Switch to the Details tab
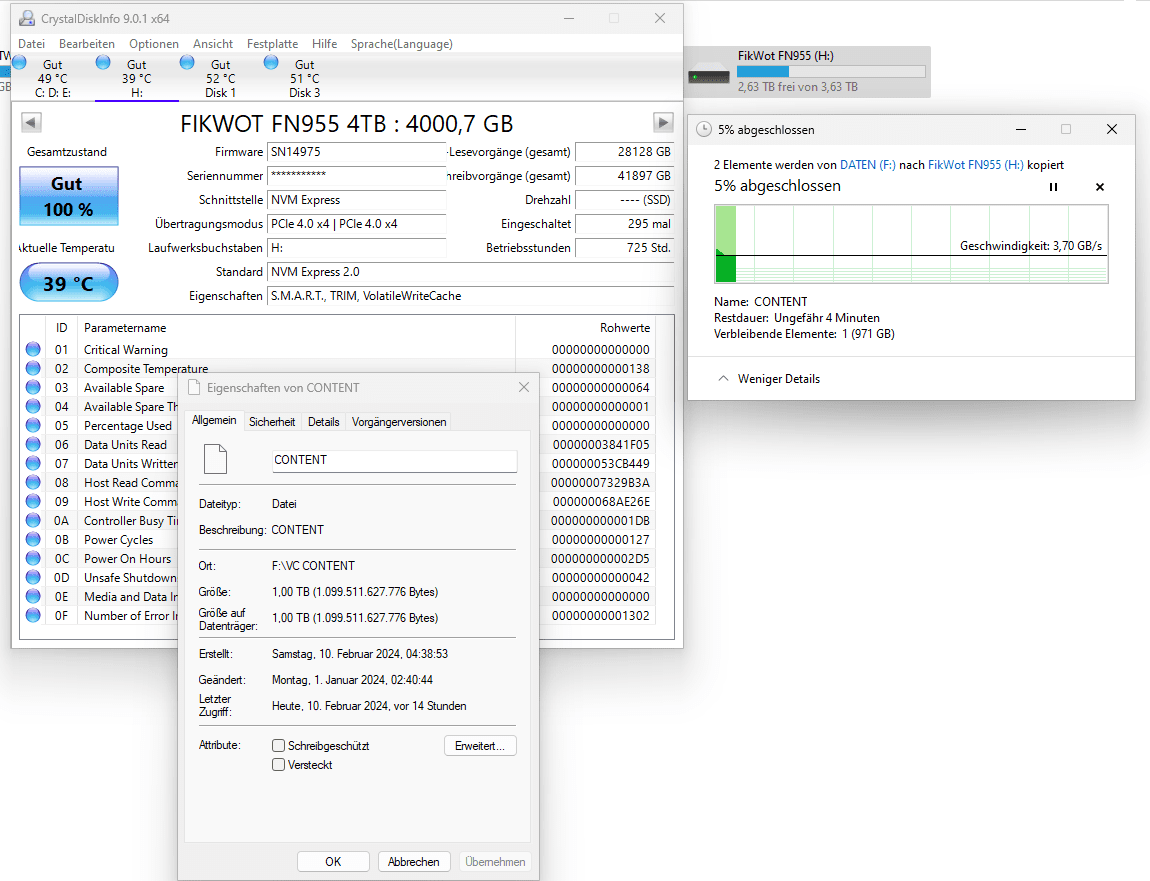Image resolution: width=1150 pixels, height=881 pixels. click(323, 422)
